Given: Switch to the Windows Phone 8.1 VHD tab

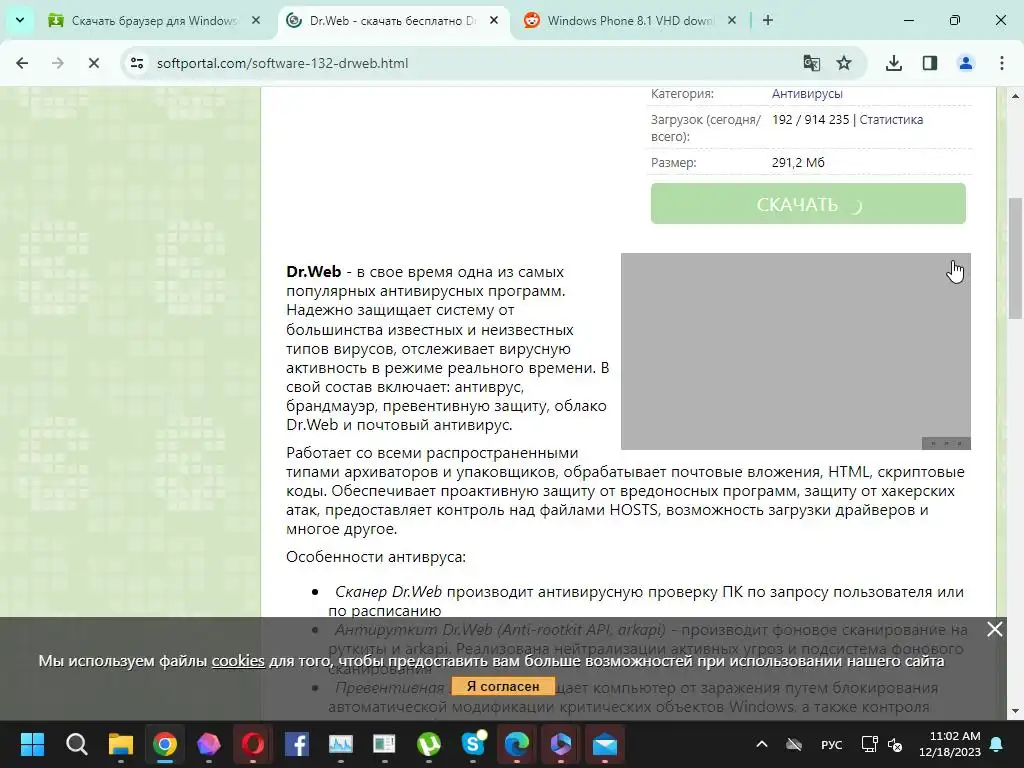Looking at the screenshot, I should pos(630,20).
